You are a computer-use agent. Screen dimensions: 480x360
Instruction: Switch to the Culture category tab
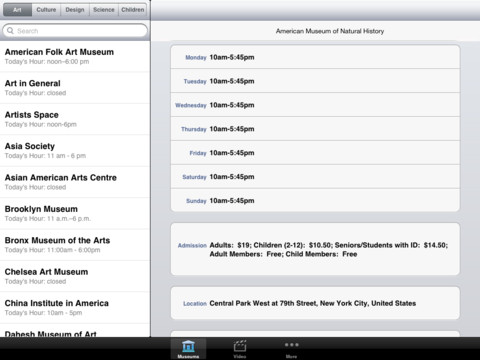46,10
